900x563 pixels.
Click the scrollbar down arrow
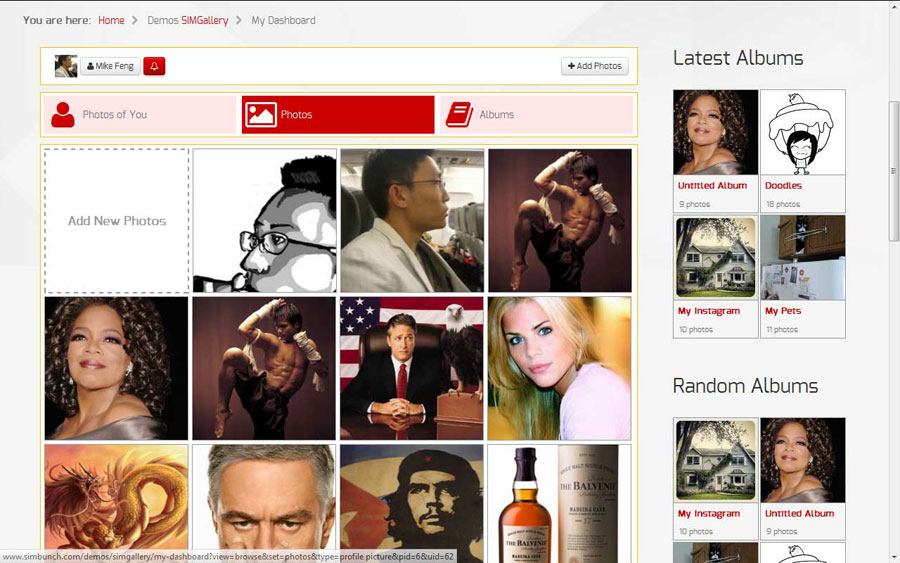tap(894, 557)
